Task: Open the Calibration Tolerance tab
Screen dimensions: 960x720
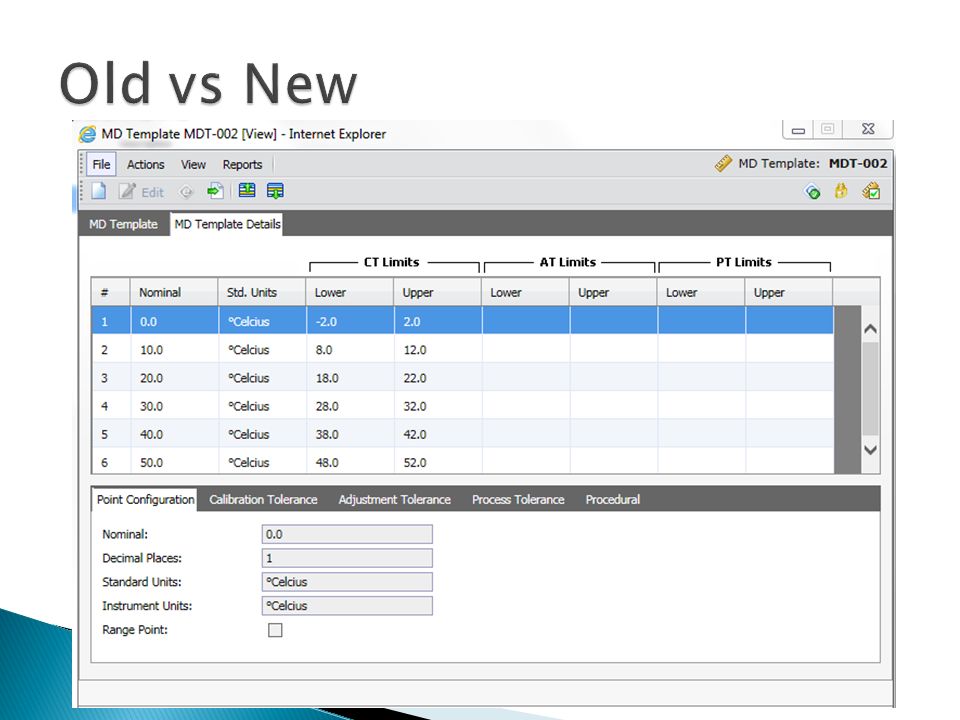Action: (x=263, y=500)
